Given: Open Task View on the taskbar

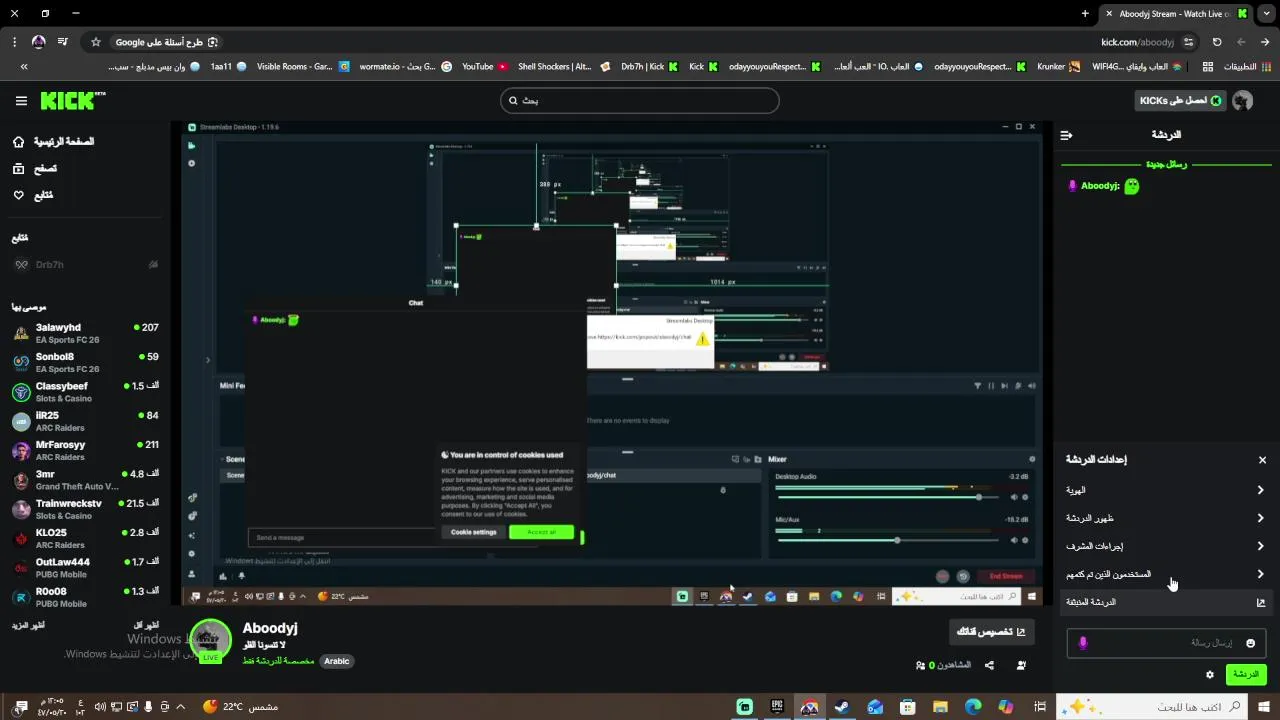Looking at the screenshot, I should pos(1040,707).
